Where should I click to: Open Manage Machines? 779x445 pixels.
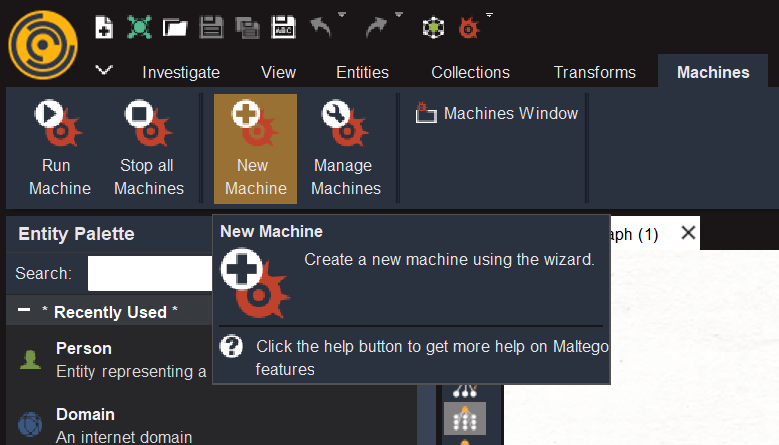[346, 148]
